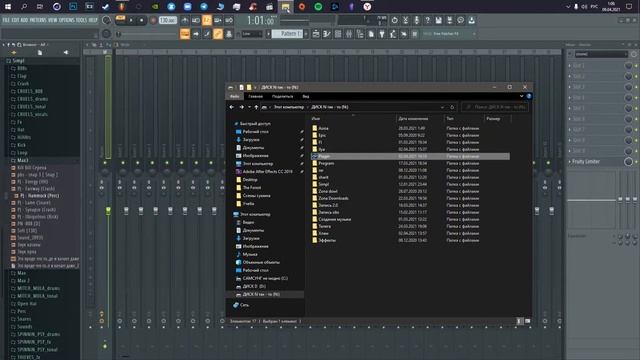Open the mixer preset (none) dropdown
The height and width of the screenshot is (360, 640).
click(x=601, y=54)
